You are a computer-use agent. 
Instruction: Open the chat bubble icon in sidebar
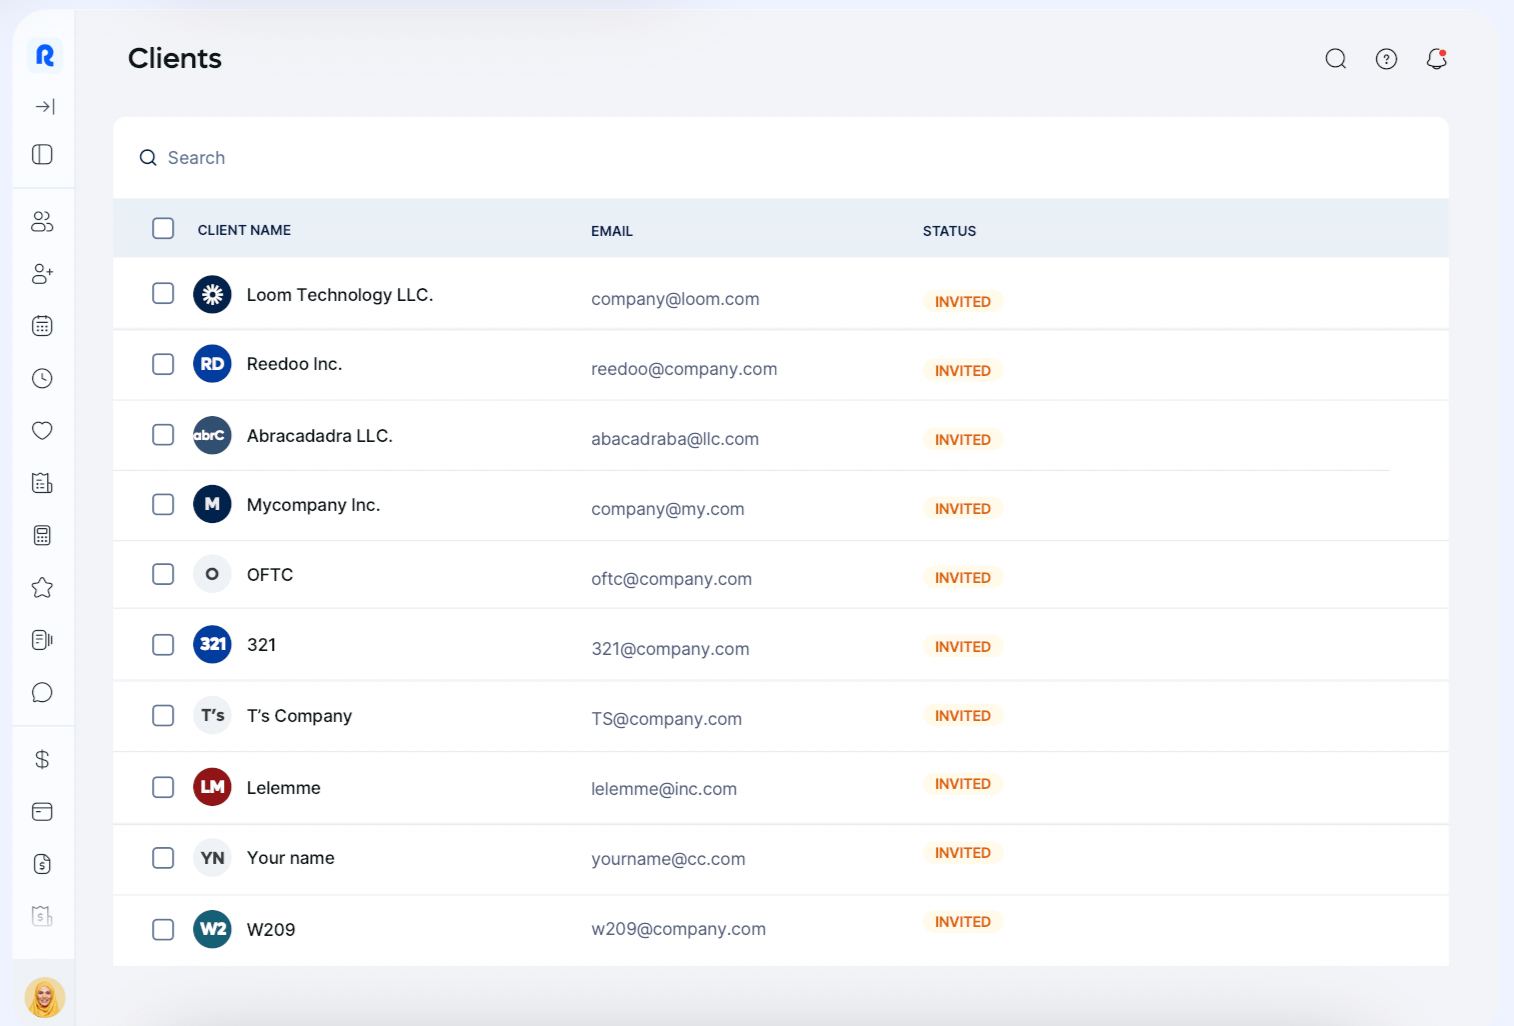point(42,692)
